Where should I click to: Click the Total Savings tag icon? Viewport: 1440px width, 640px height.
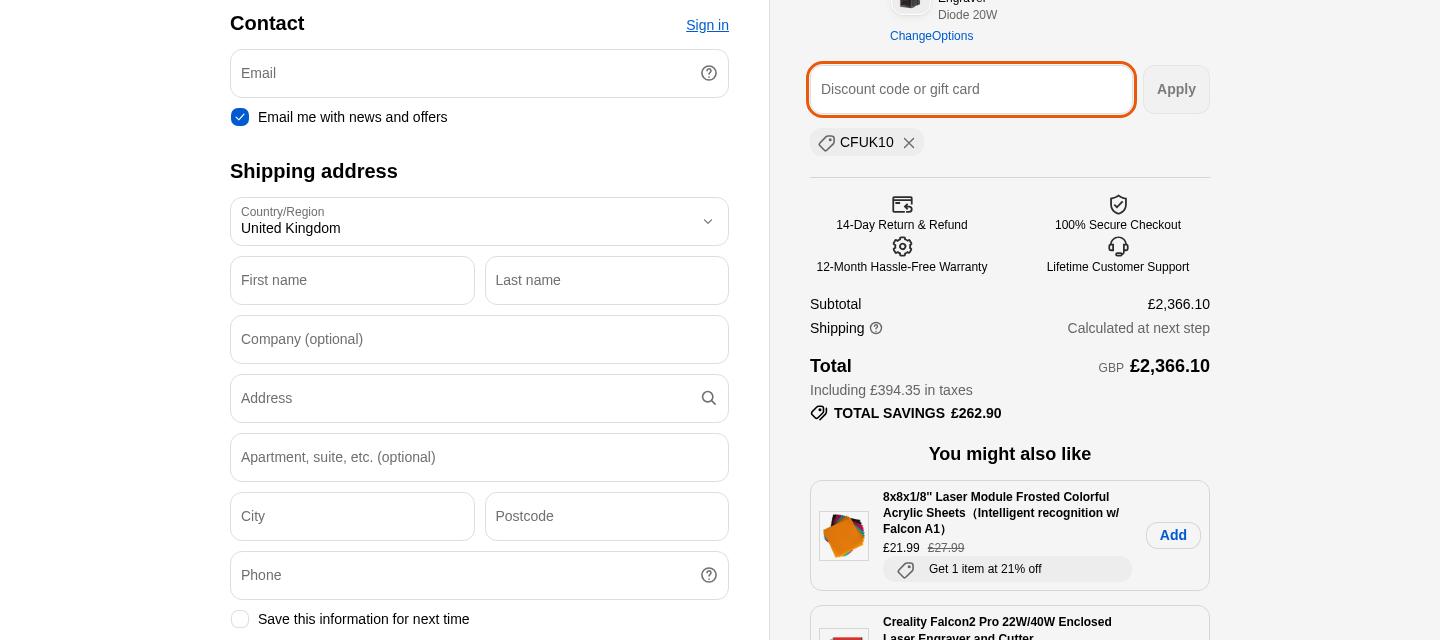click(819, 413)
